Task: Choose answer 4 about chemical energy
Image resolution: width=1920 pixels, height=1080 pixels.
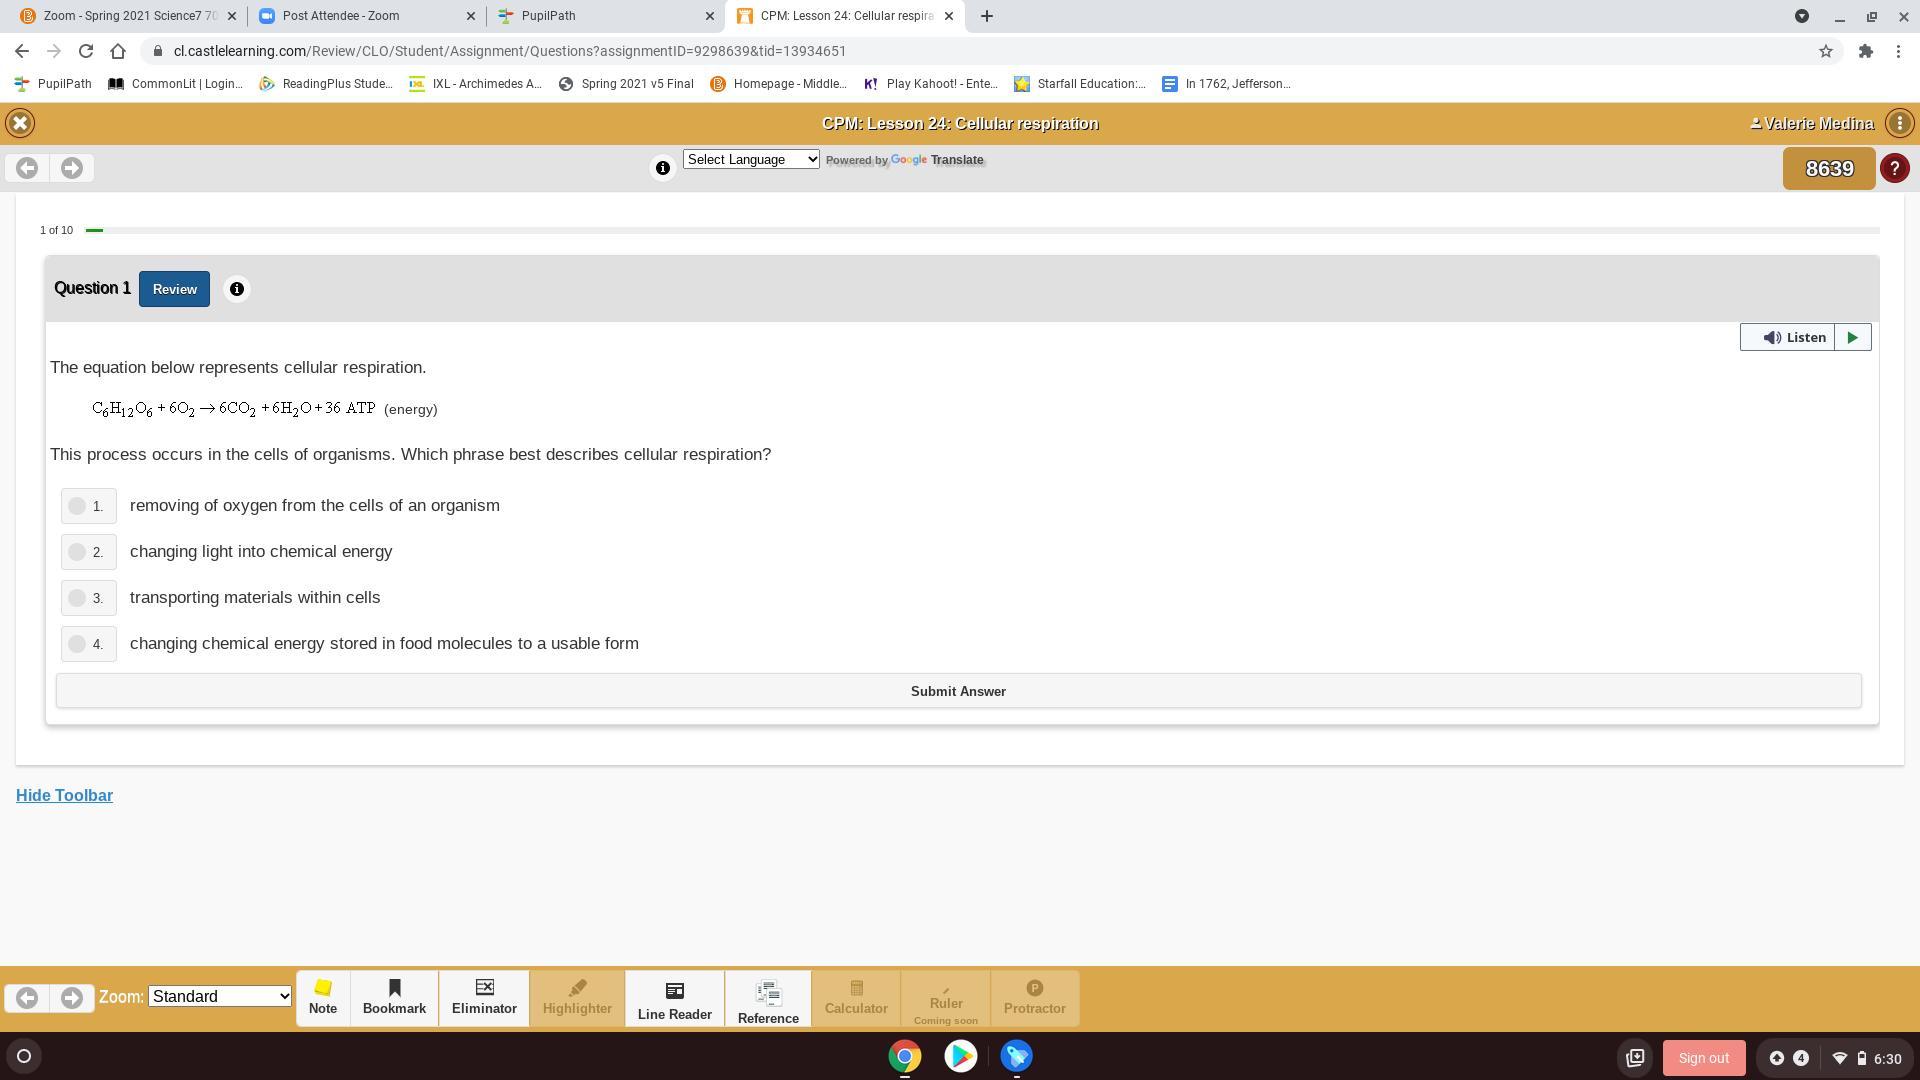Action: point(78,644)
